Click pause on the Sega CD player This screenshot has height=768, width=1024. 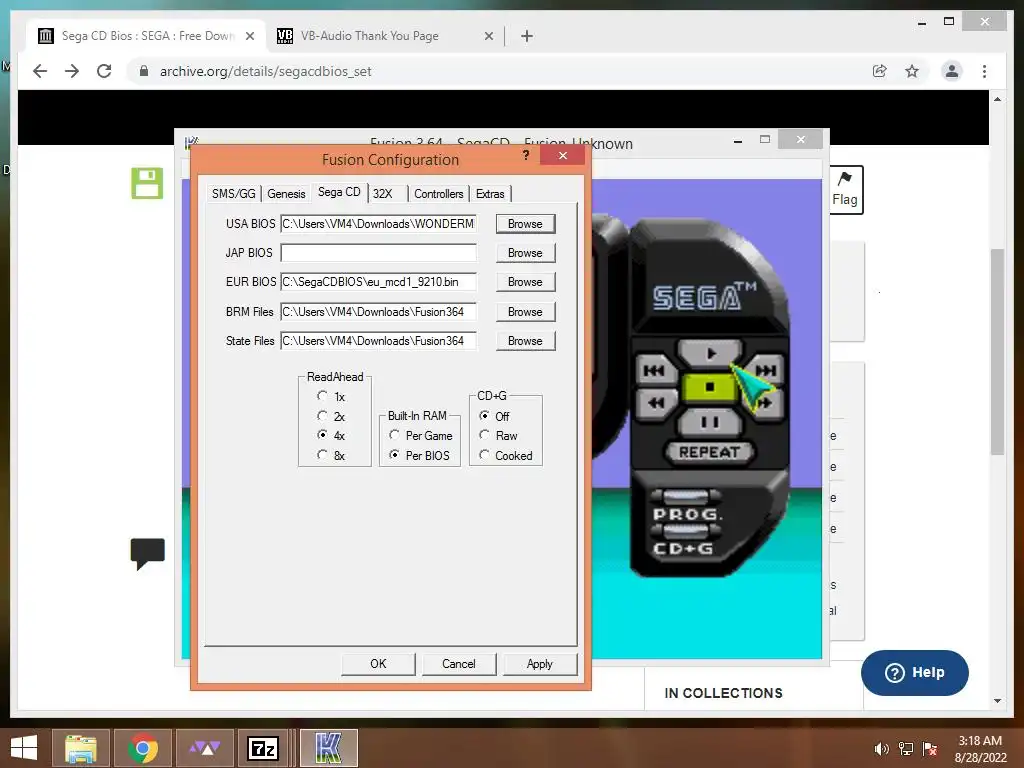point(710,422)
